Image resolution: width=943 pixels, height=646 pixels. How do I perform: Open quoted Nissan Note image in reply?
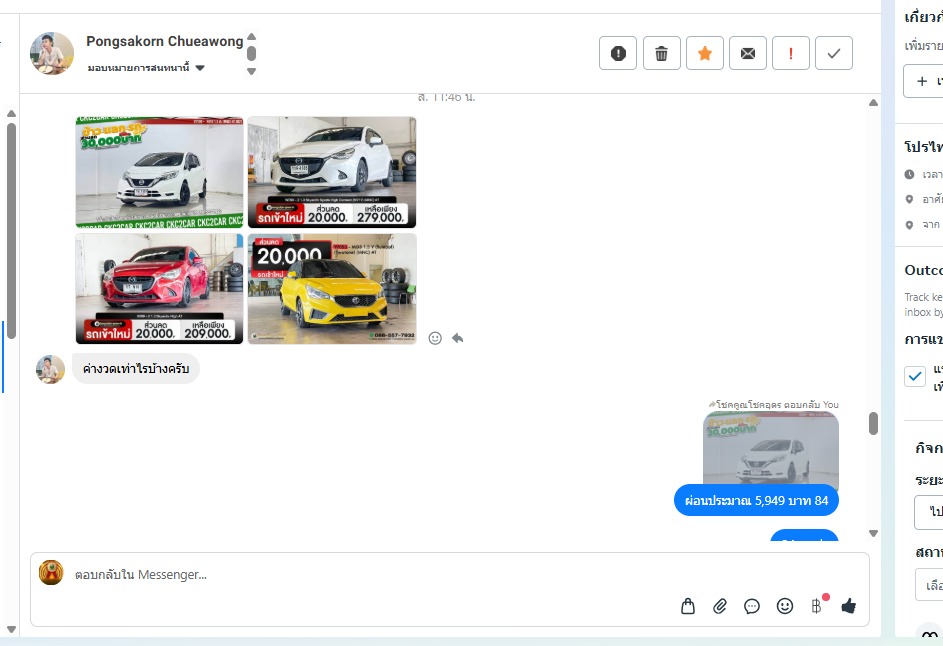point(771,449)
